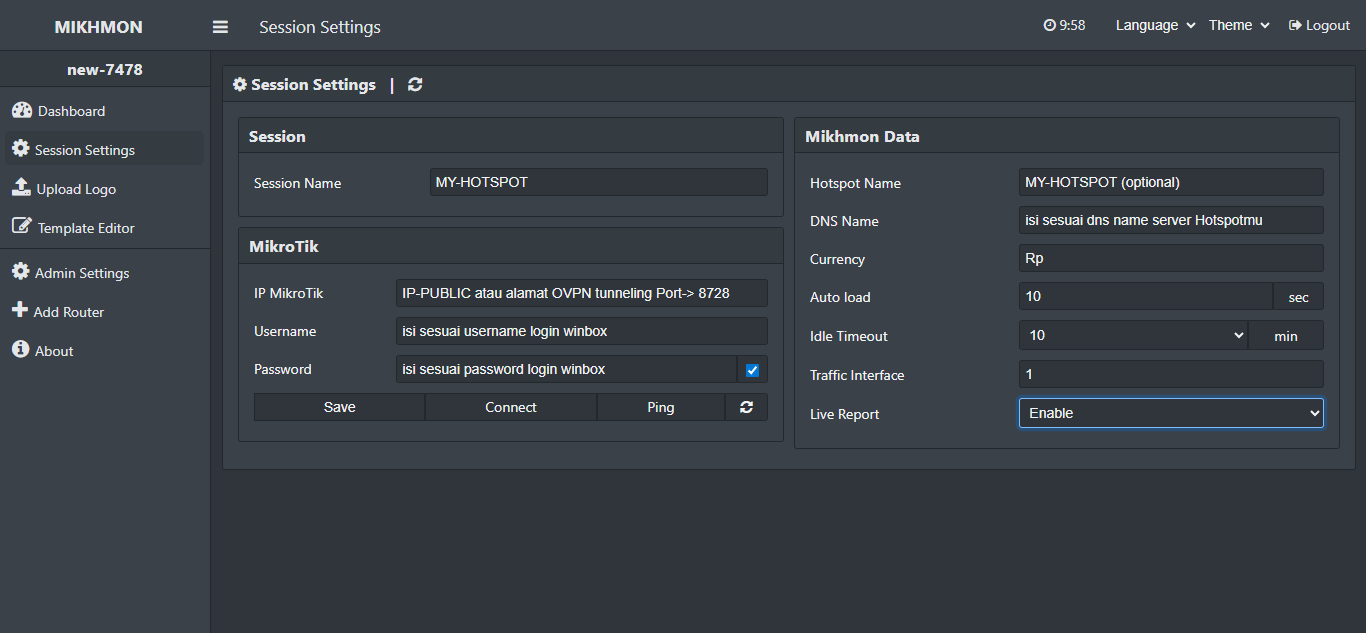Viewport: 1366px width, 633px height.
Task: Click the Dashboard gauge icon in sidebar
Action: (x=22, y=110)
